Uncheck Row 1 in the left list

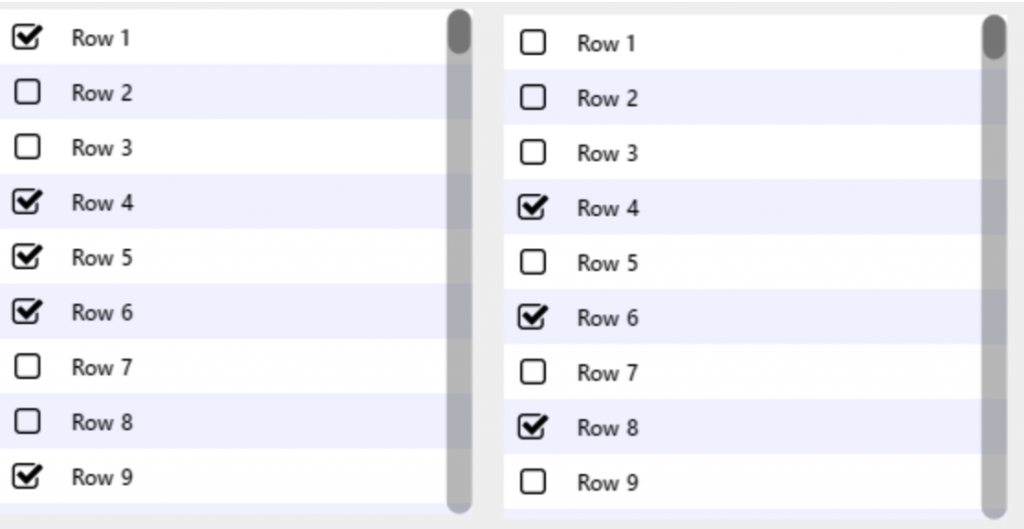(27, 38)
